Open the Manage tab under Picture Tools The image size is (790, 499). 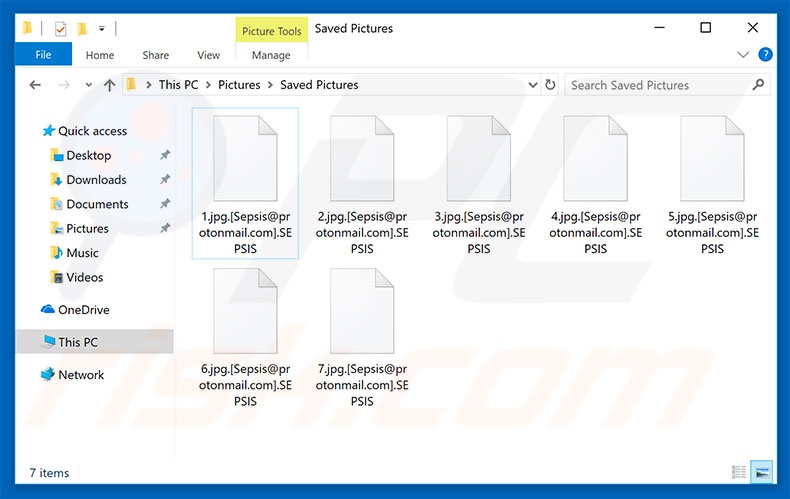pos(271,55)
